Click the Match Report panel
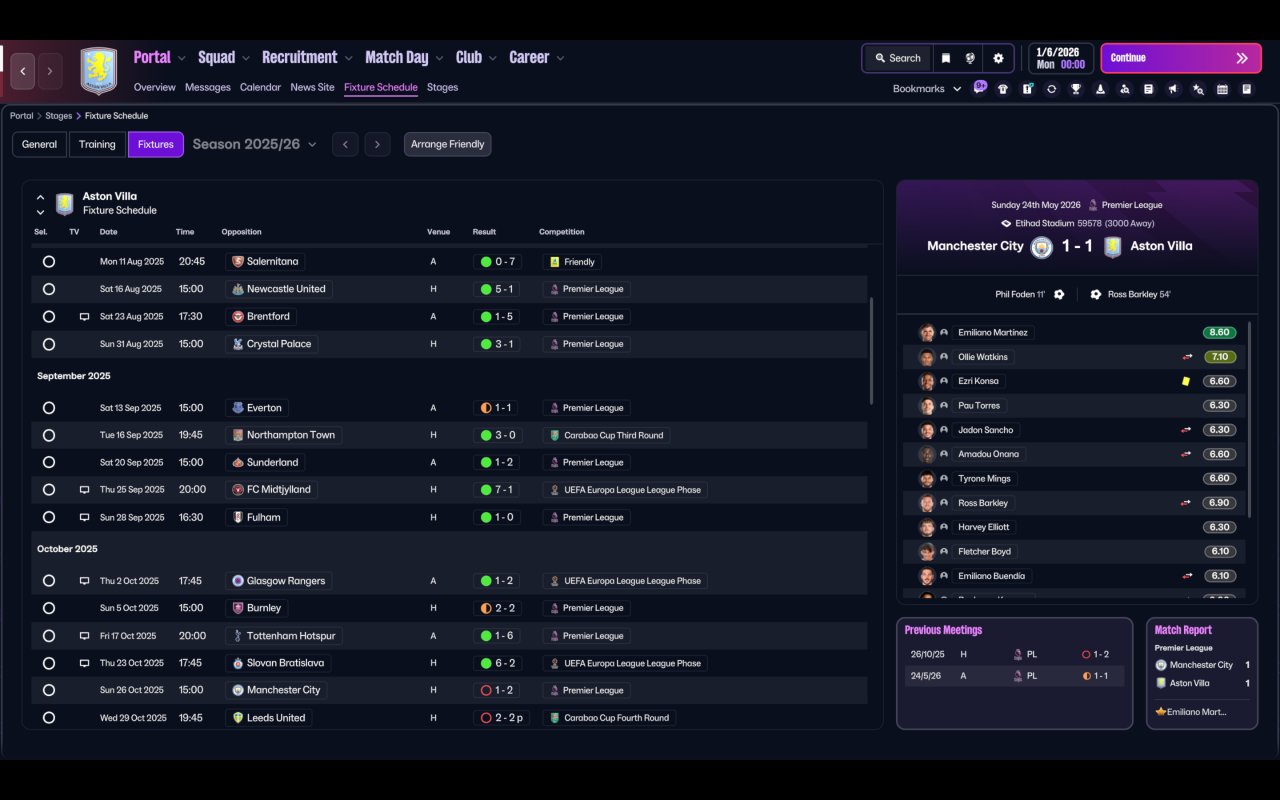 click(1201, 673)
